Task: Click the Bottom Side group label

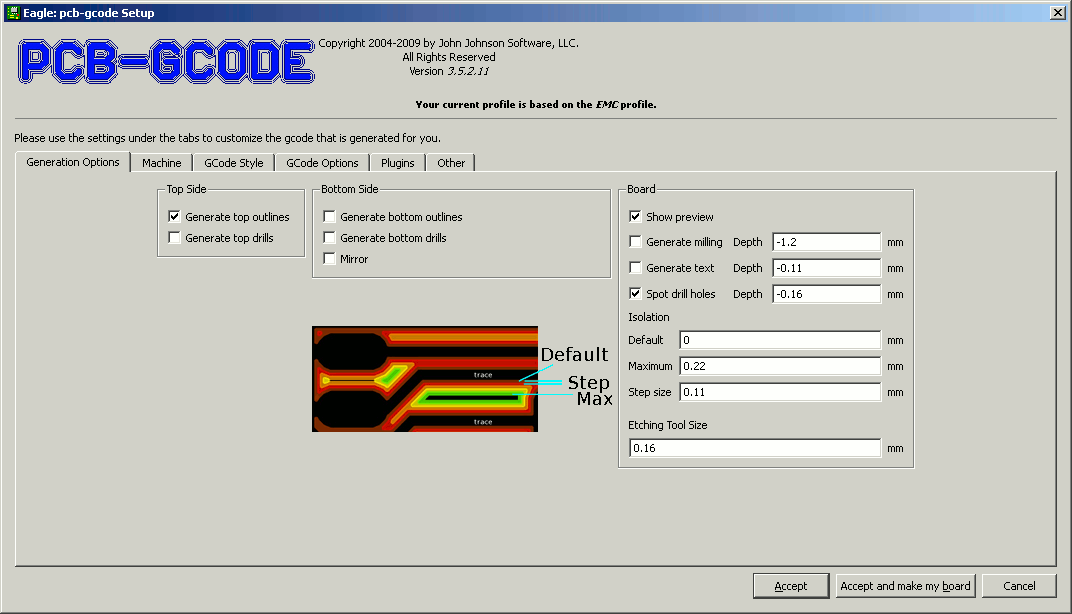Action: tap(349, 189)
